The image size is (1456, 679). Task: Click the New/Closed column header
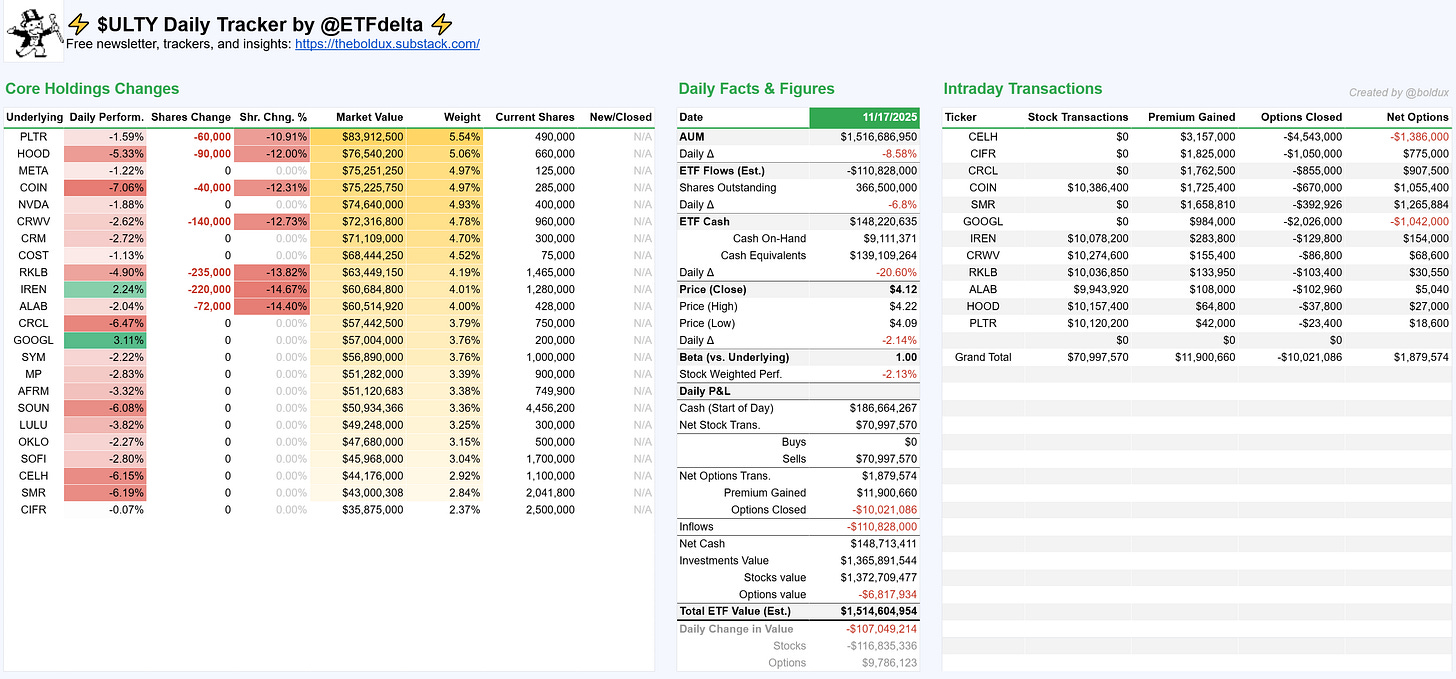(x=620, y=117)
